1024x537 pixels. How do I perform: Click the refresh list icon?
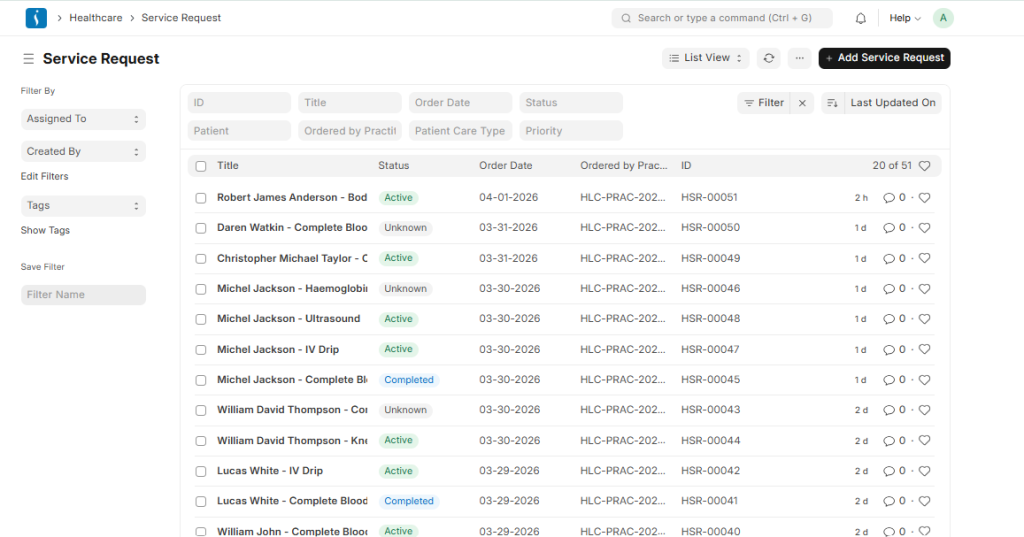[768, 58]
